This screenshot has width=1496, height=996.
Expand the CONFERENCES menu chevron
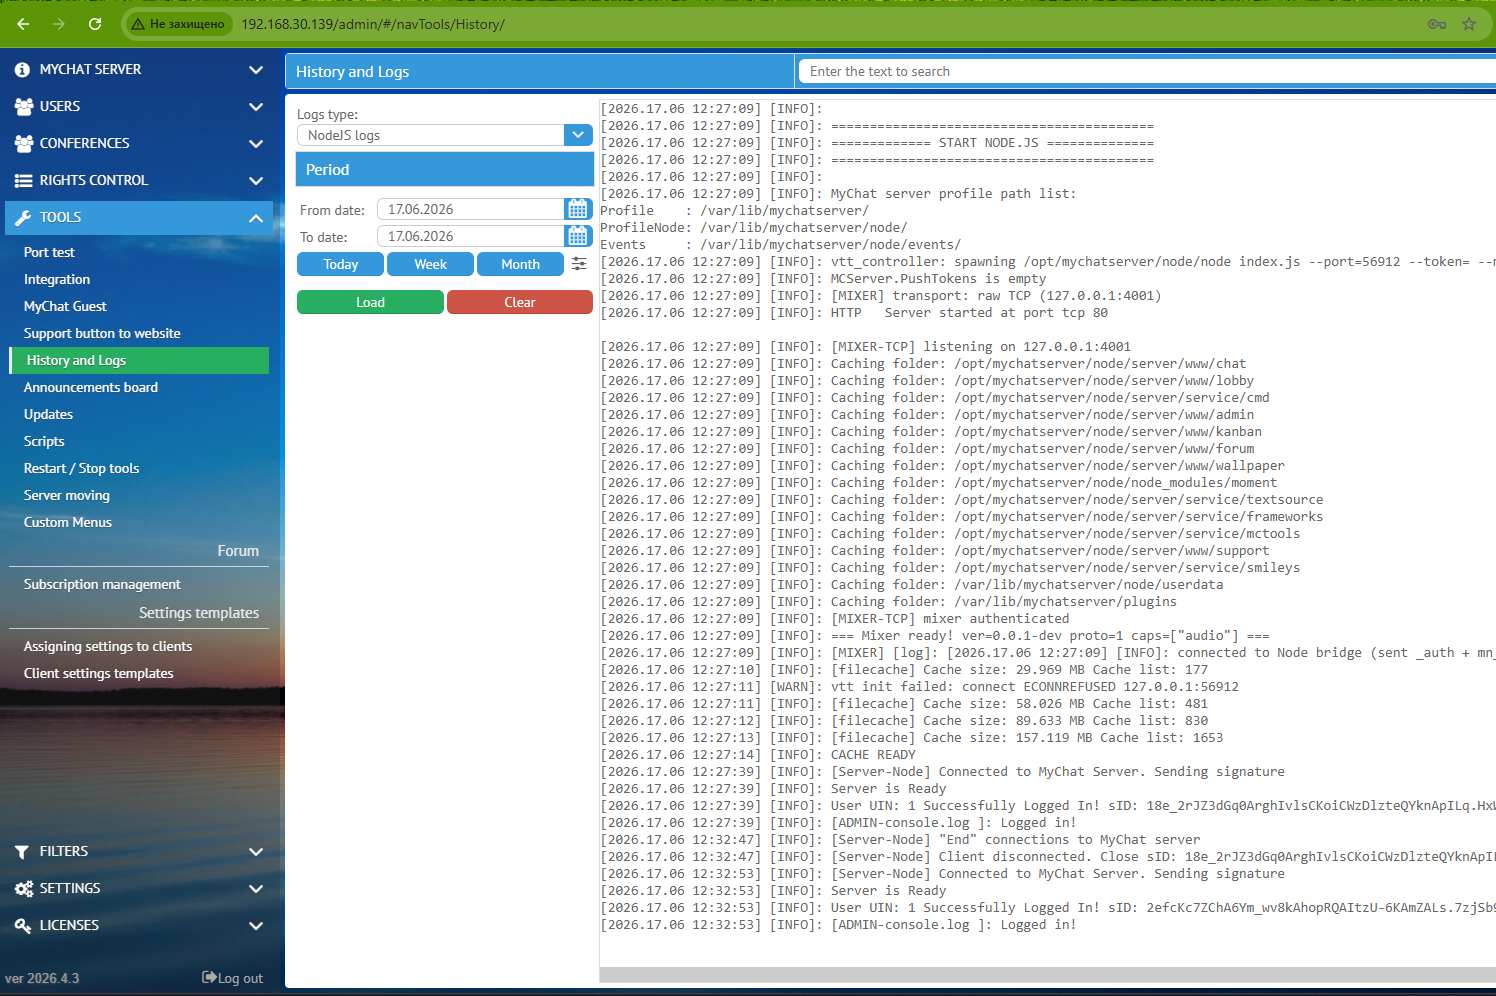point(256,144)
